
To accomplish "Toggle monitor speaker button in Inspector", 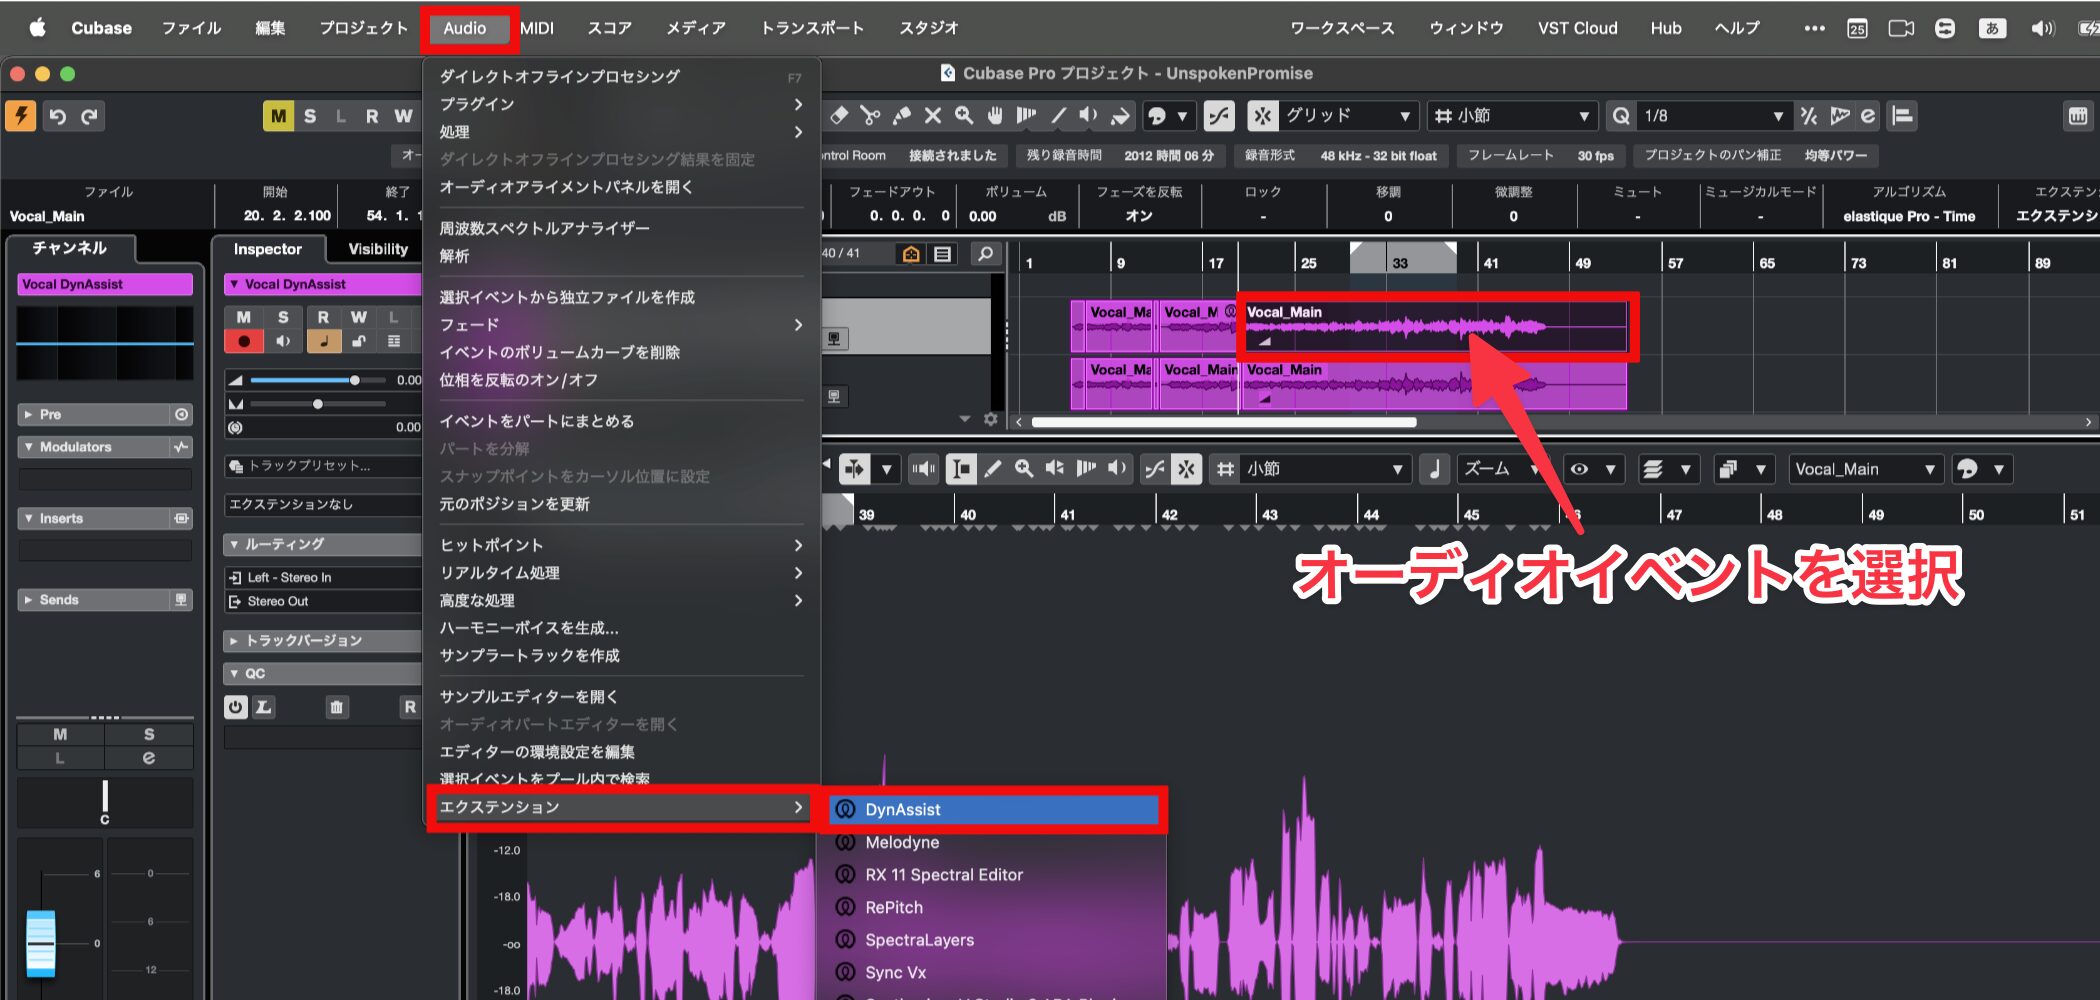I will click(x=283, y=341).
